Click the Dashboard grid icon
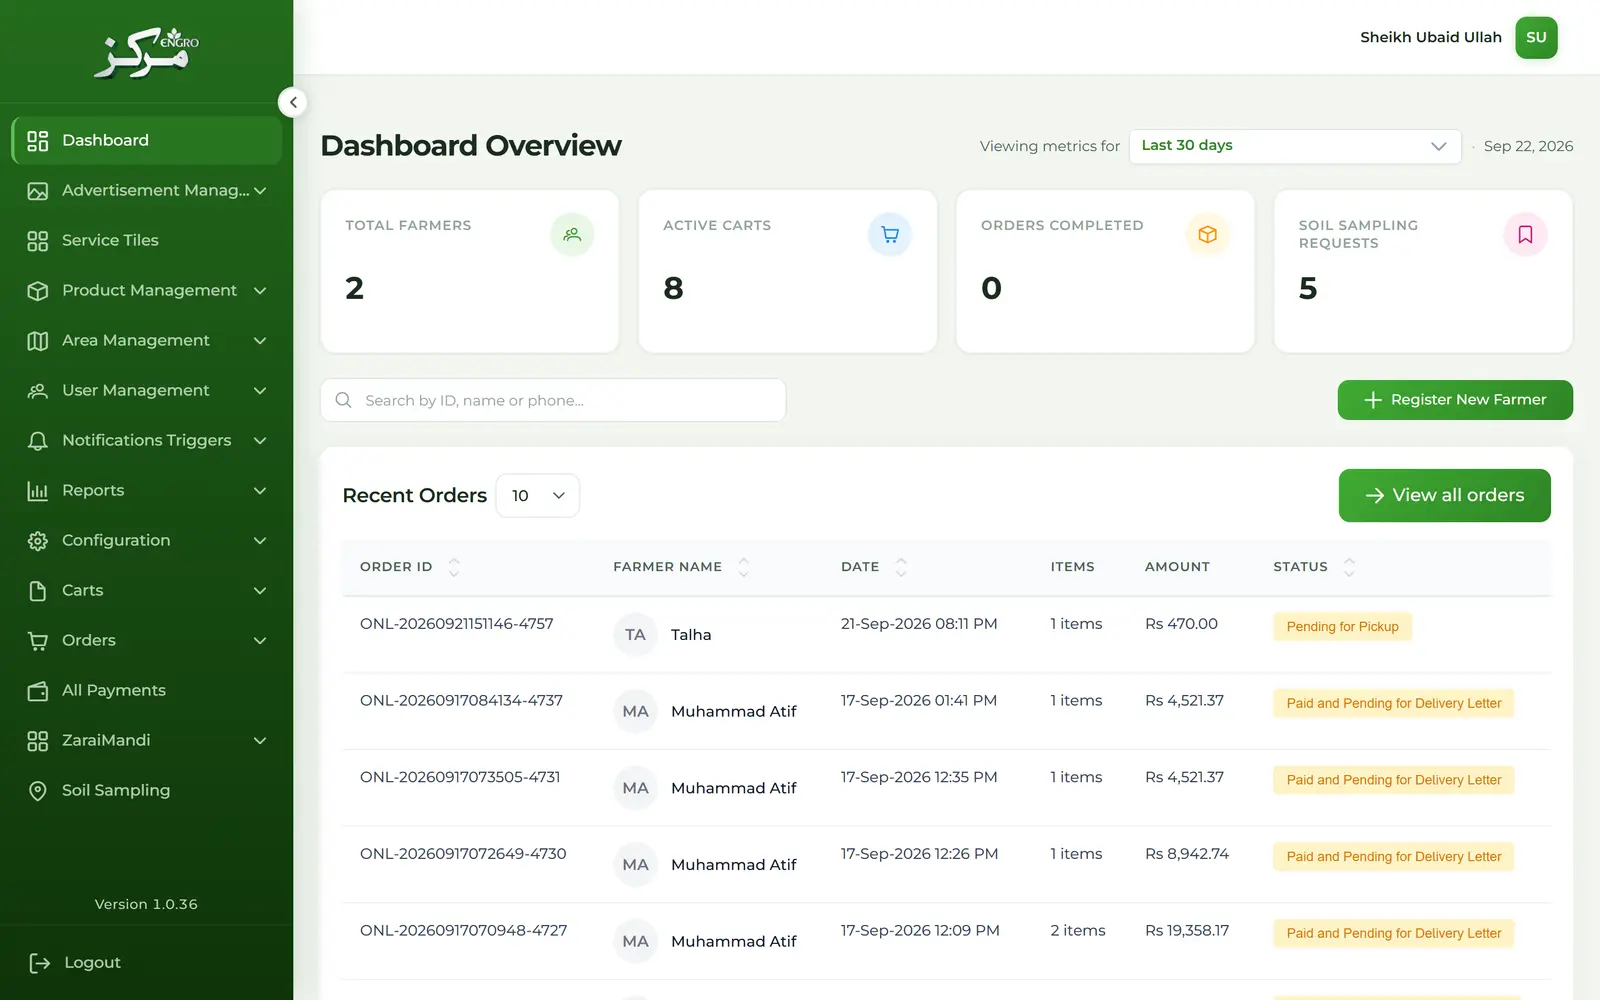This screenshot has width=1600, height=1000. point(38,141)
